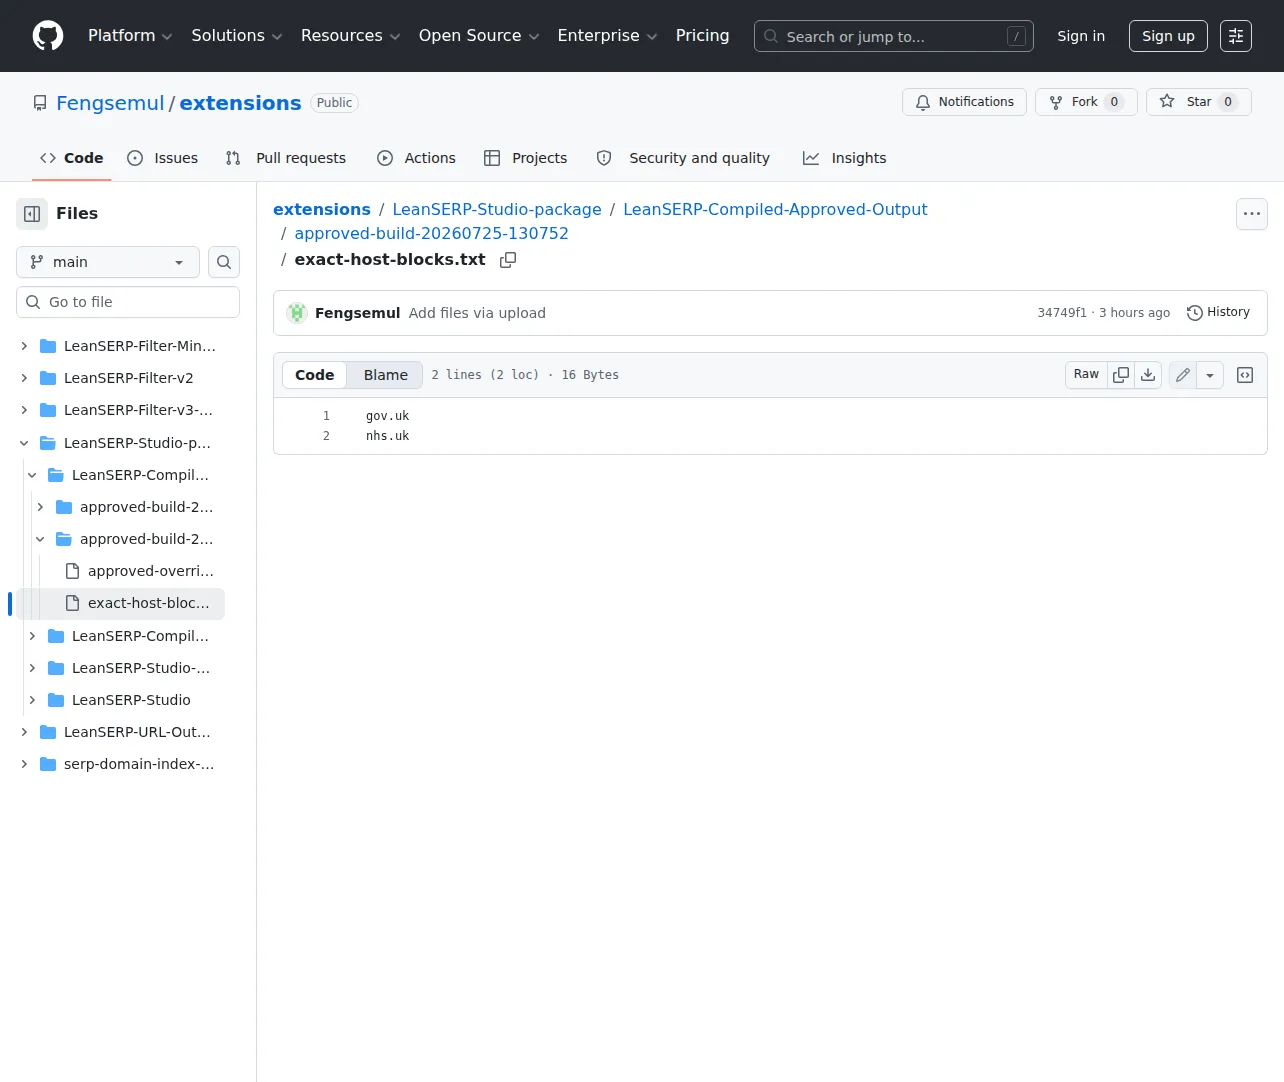Open the extensions repository title link

point(240,103)
